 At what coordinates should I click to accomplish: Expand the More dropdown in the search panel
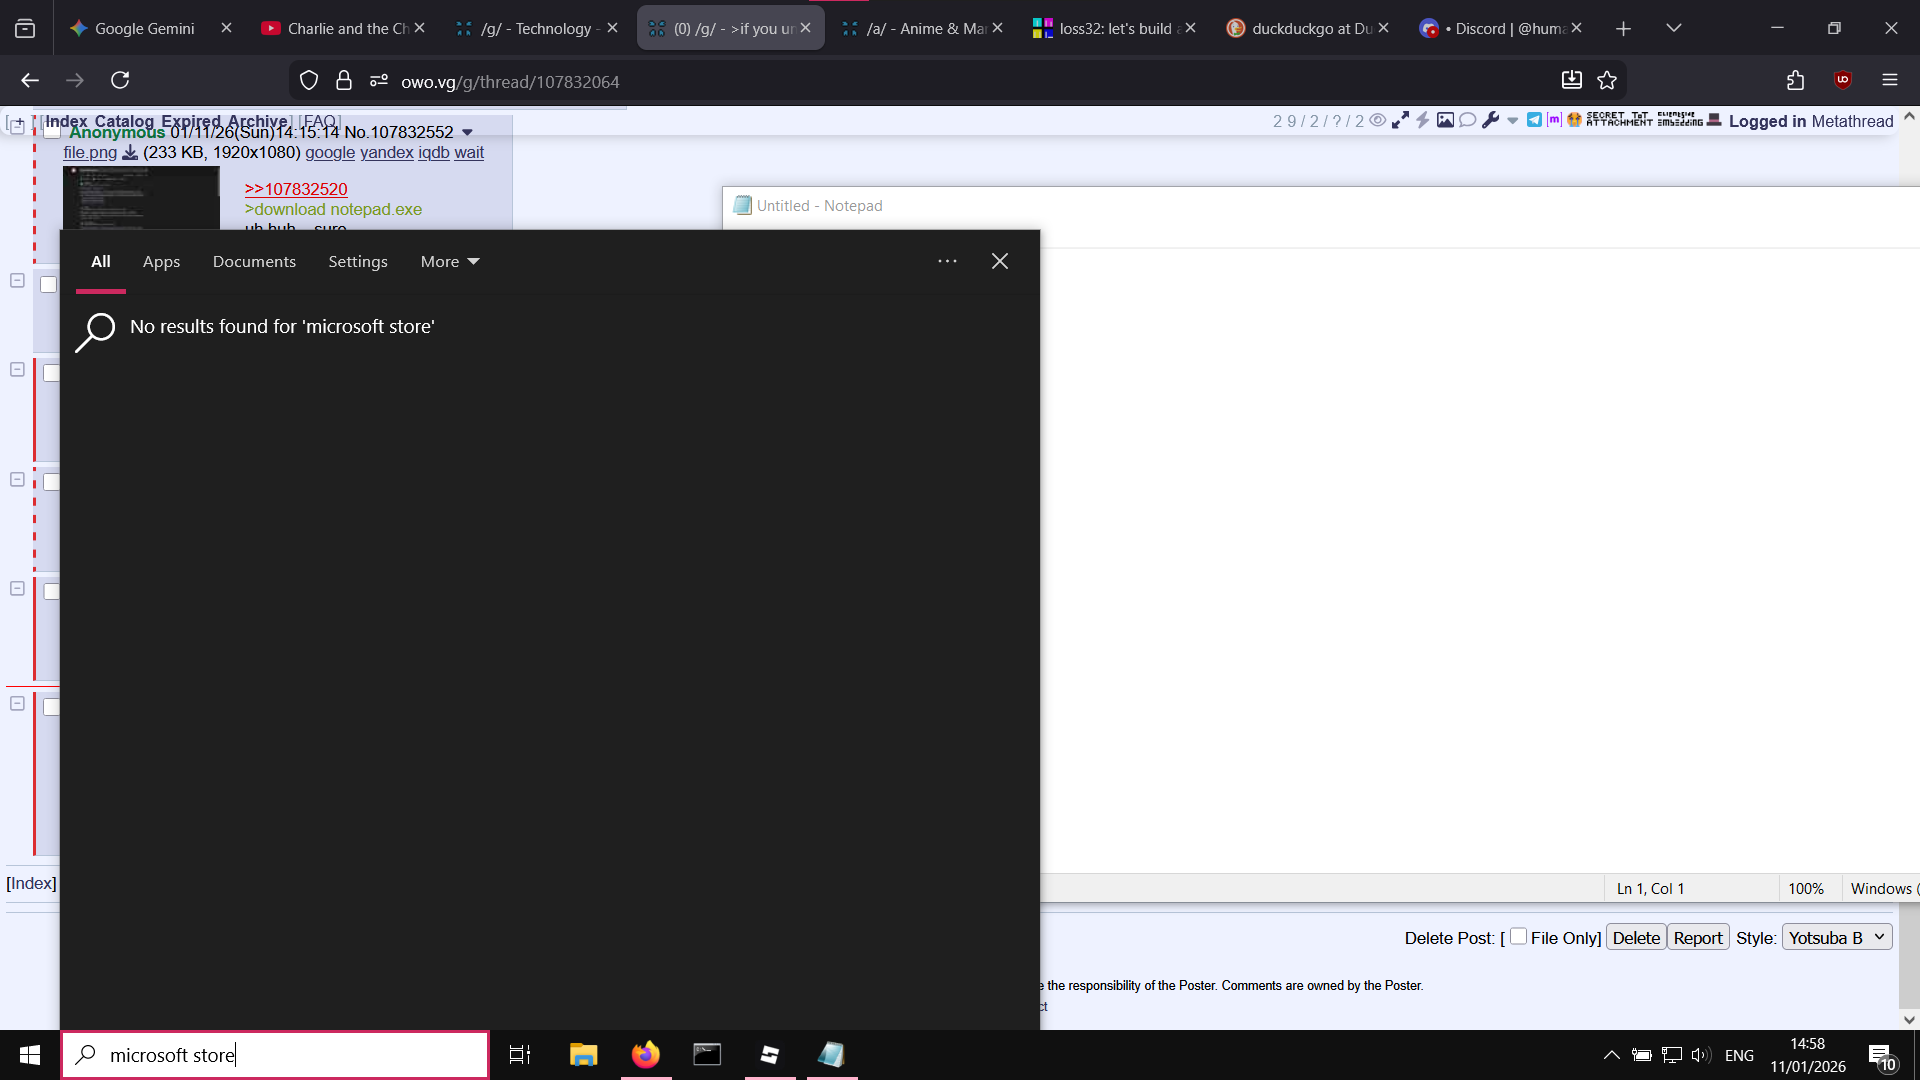[x=450, y=262]
